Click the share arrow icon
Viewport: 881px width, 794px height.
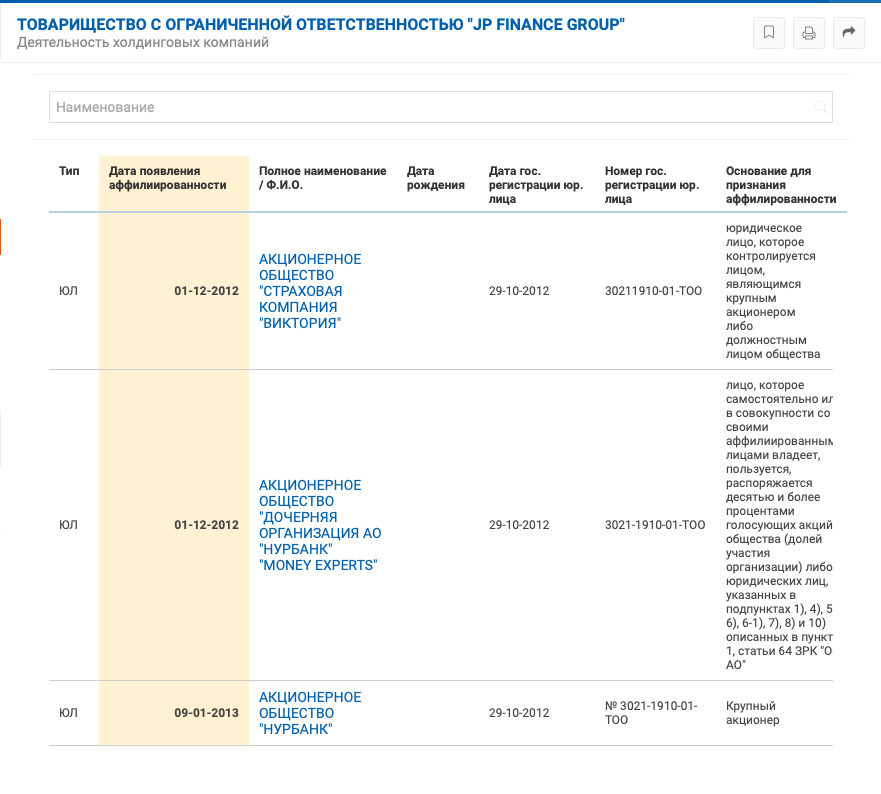(848, 33)
